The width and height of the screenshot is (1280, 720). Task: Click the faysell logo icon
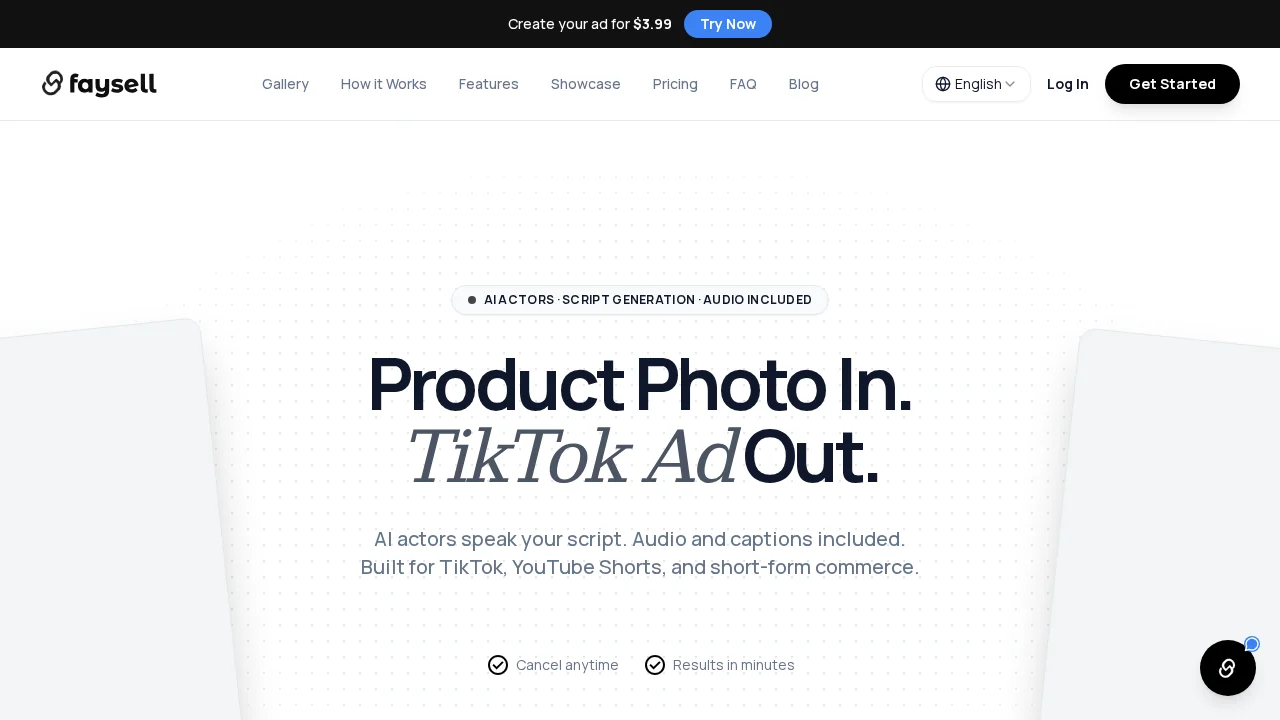tap(53, 84)
